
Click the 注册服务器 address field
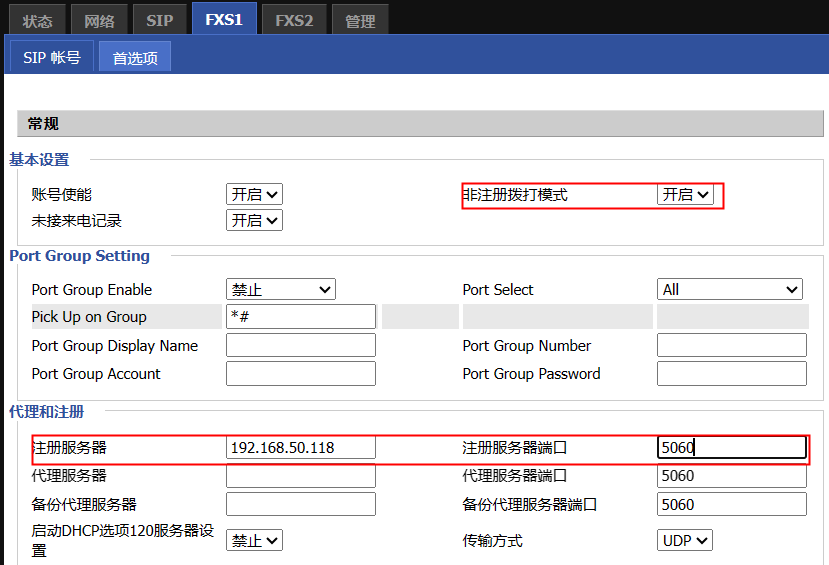pyautogui.click(x=301, y=447)
